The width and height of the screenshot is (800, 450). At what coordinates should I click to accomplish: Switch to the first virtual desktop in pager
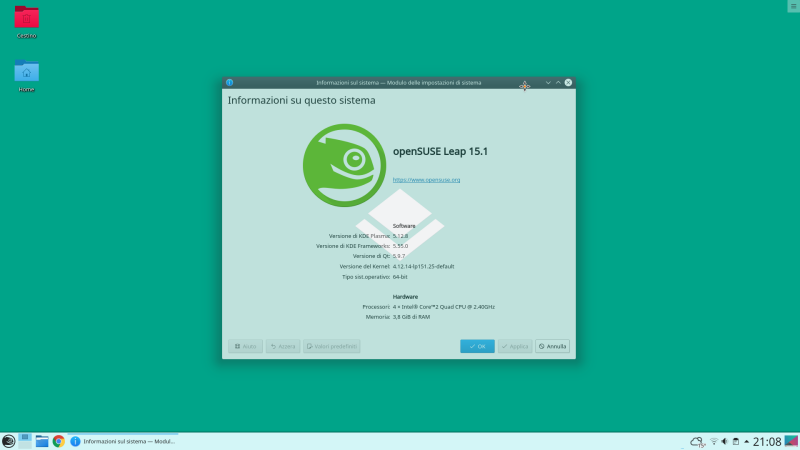tap(24, 437)
